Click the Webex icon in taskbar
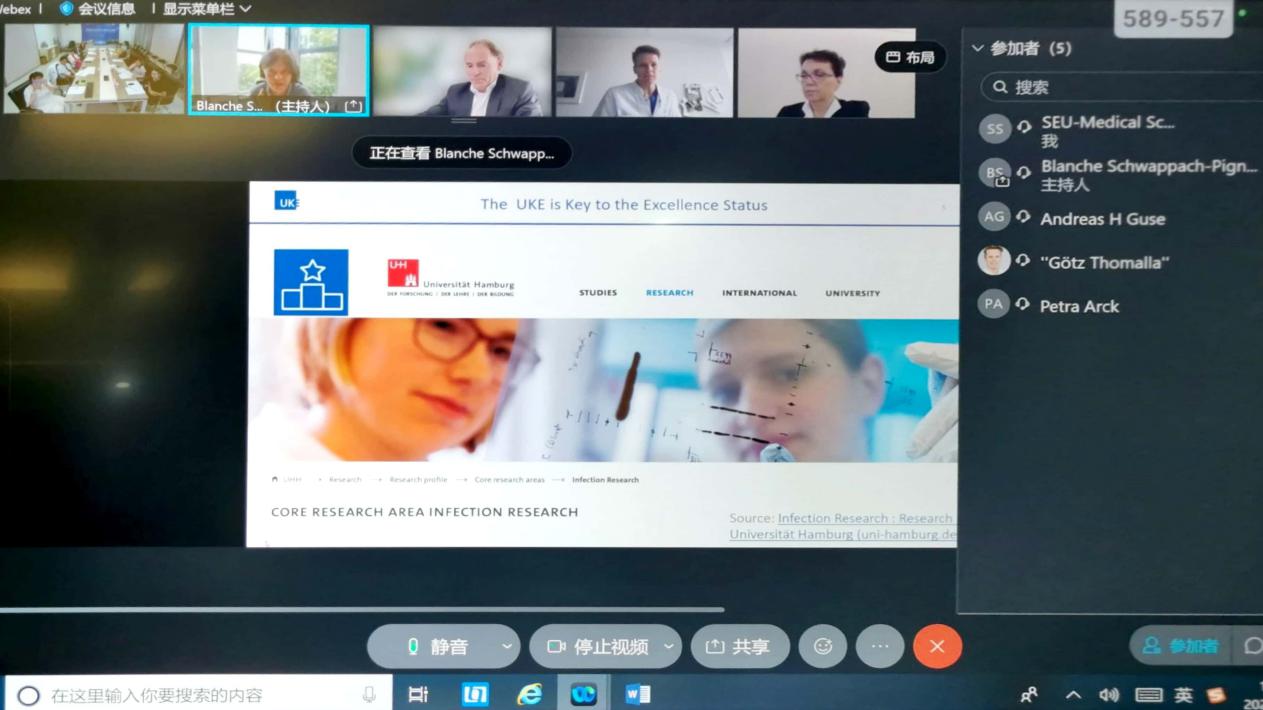1263x710 pixels. [583, 694]
